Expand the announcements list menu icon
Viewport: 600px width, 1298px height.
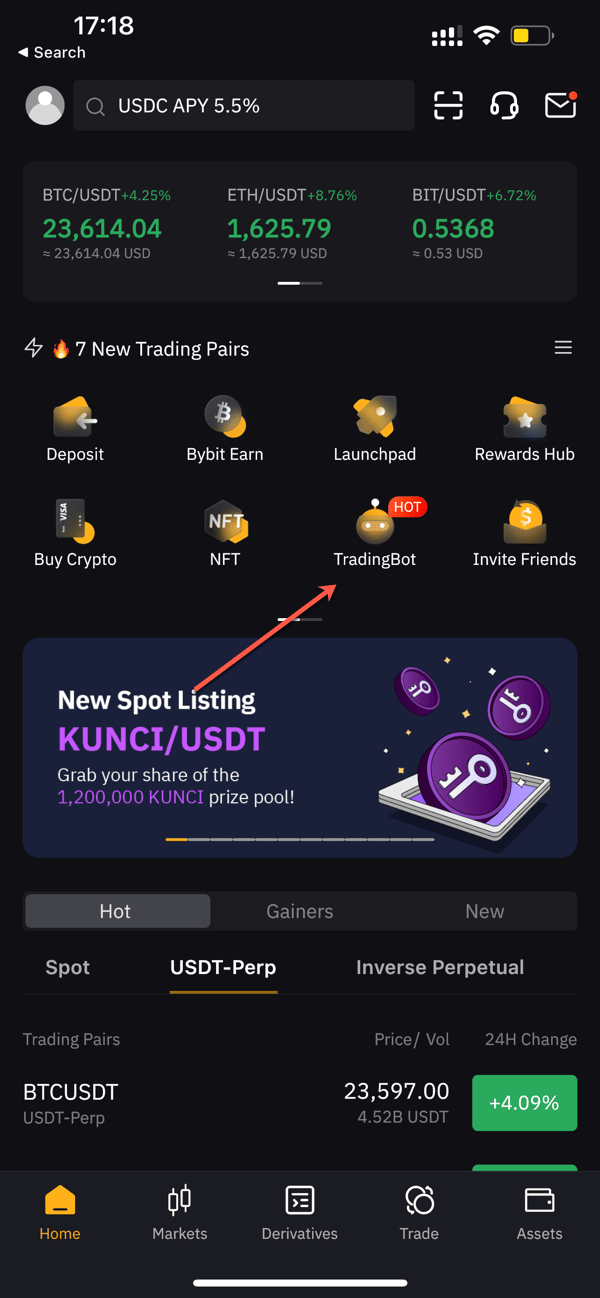pyautogui.click(x=563, y=348)
